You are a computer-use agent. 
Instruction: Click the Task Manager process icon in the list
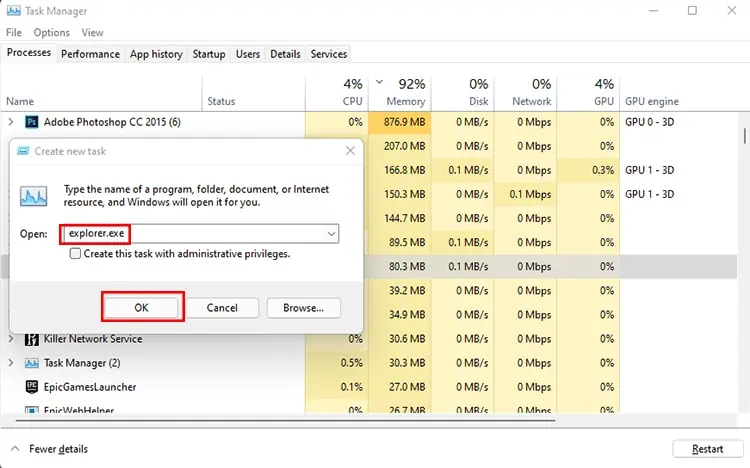pyautogui.click(x=32, y=363)
